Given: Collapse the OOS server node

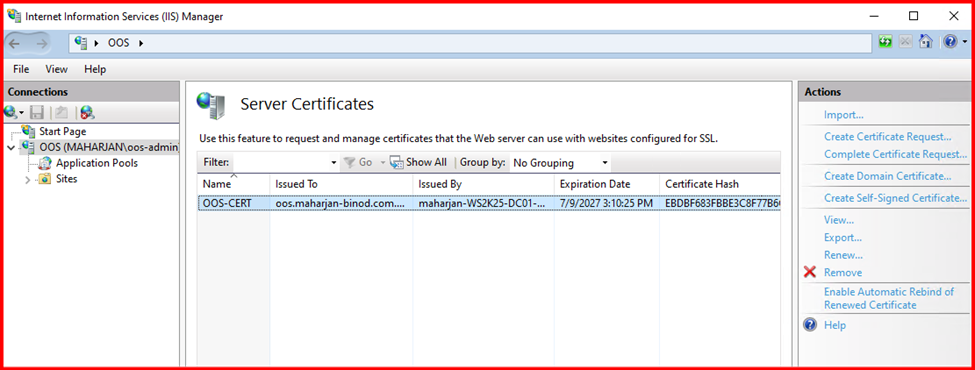Looking at the screenshot, I should coord(11,148).
